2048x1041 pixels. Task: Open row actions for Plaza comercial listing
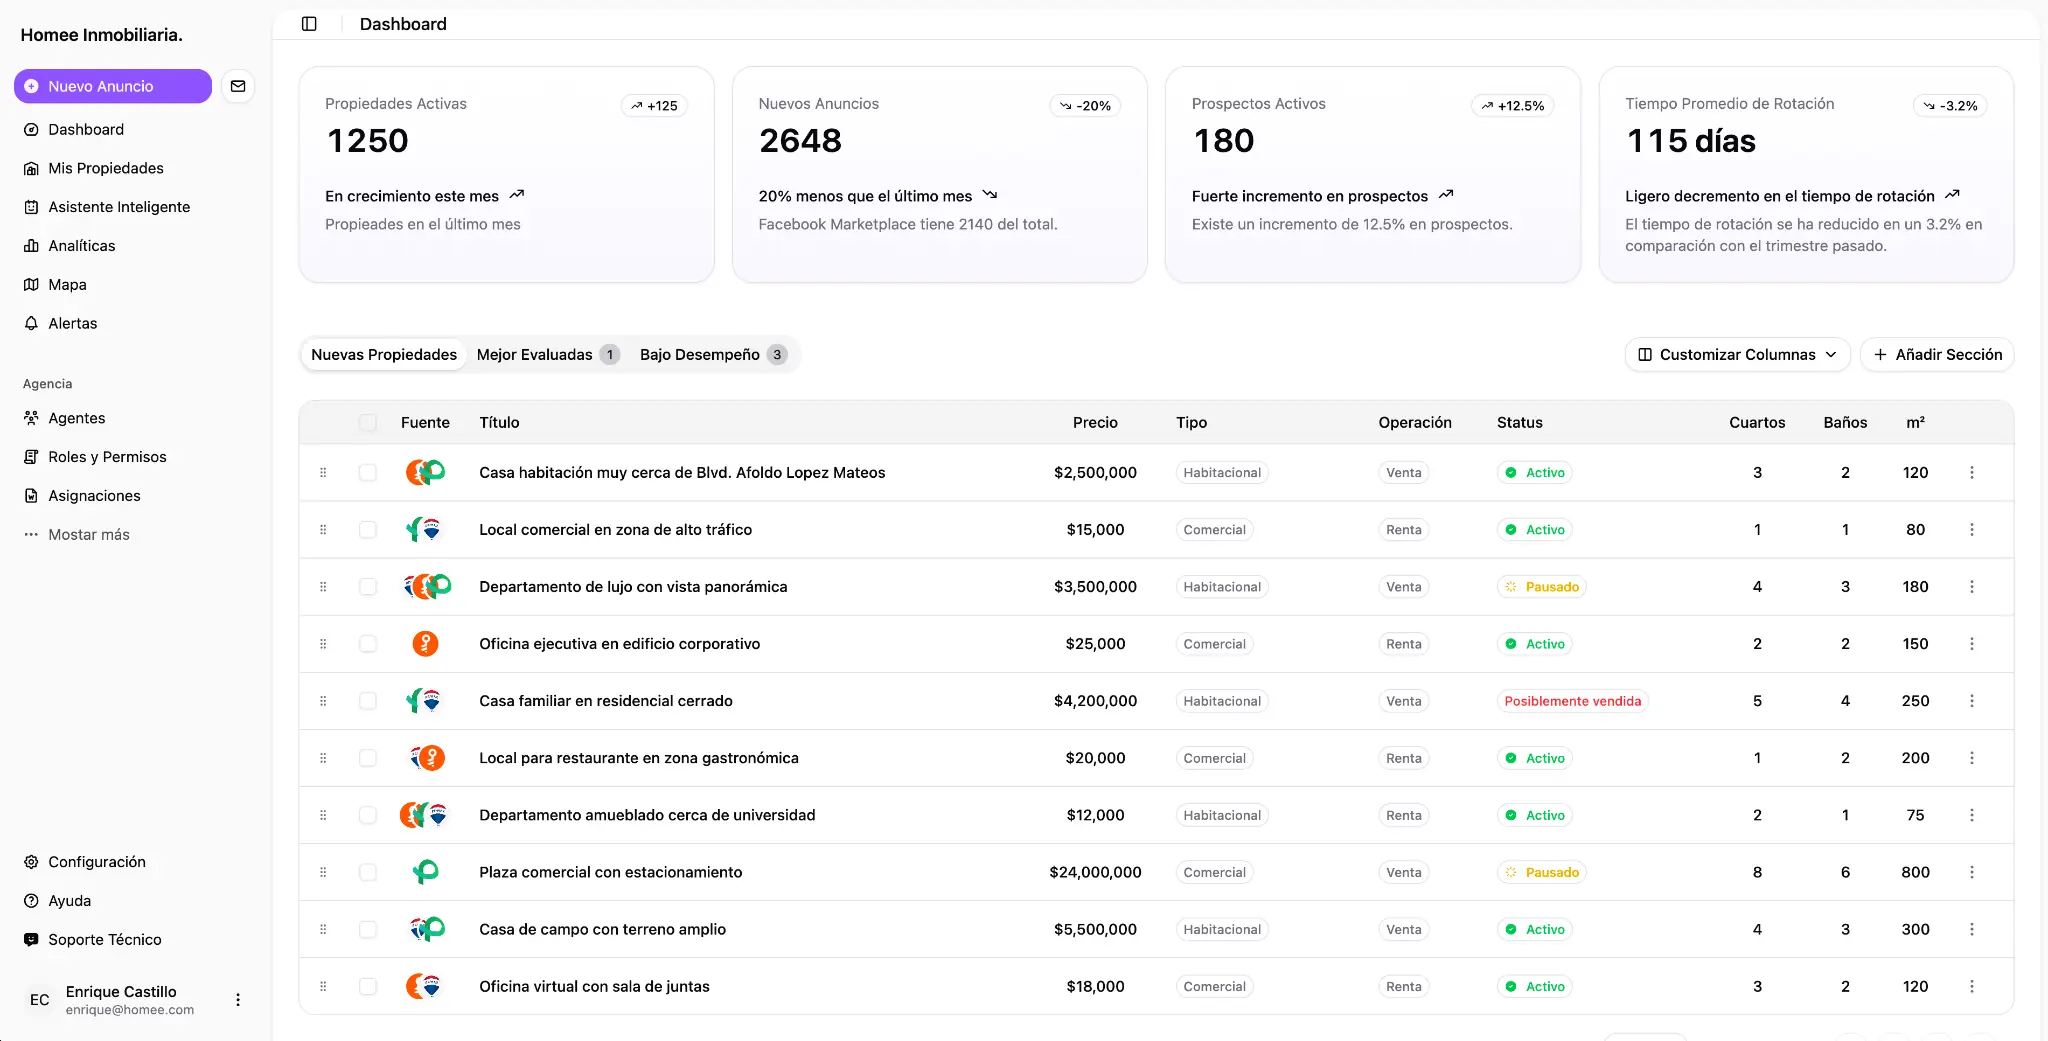pos(1971,872)
